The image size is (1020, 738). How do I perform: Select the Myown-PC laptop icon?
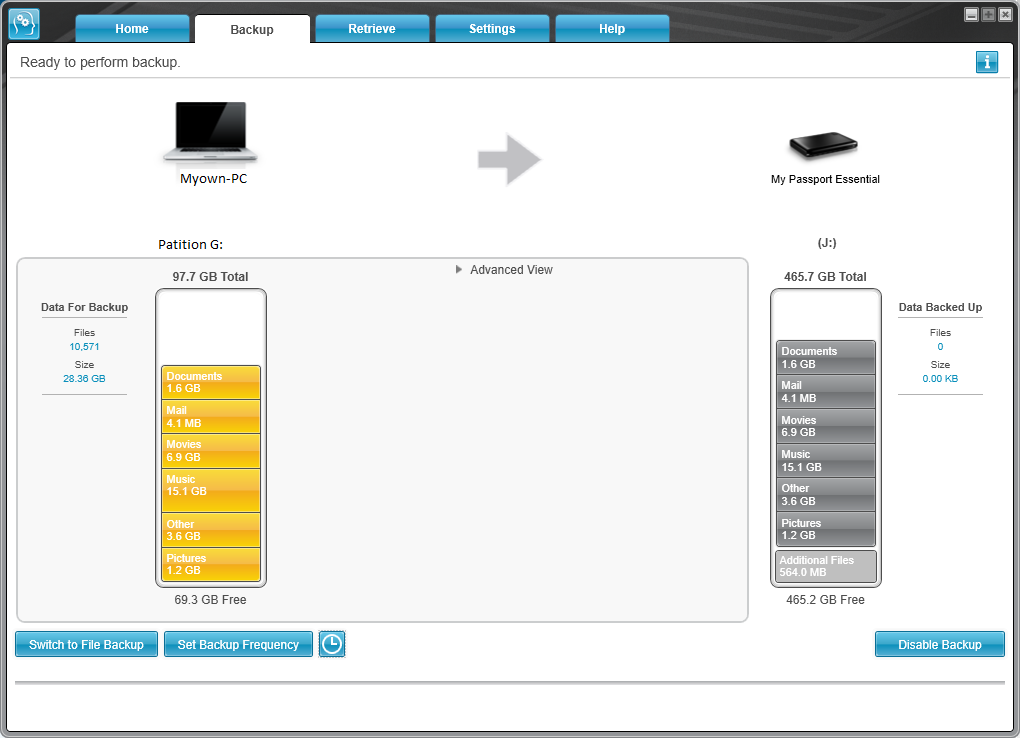tap(210, 131)
